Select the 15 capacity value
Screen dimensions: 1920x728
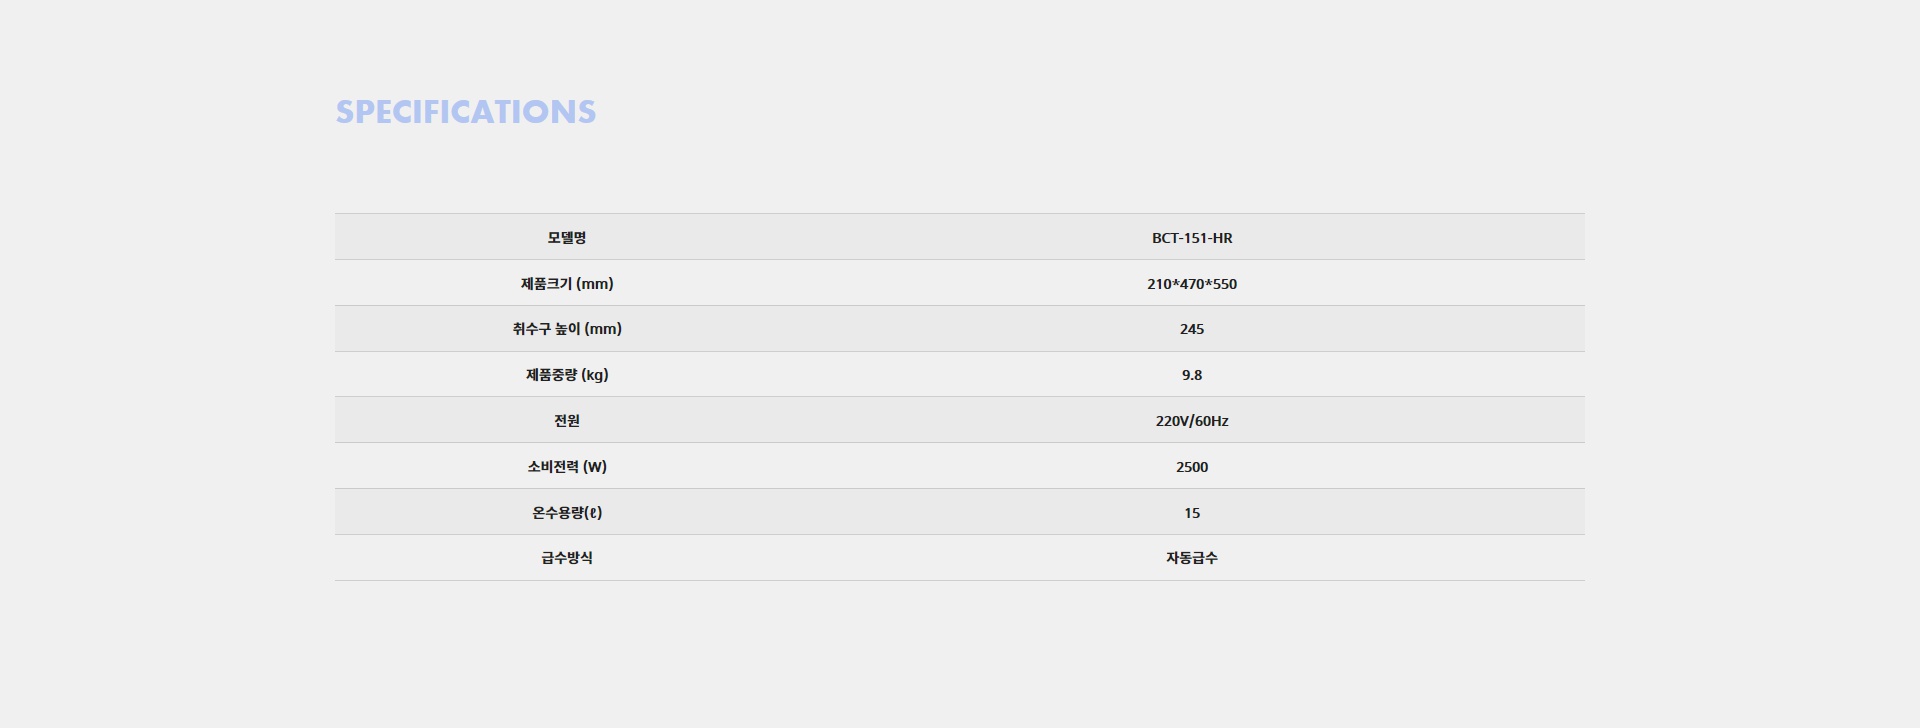1191,513
